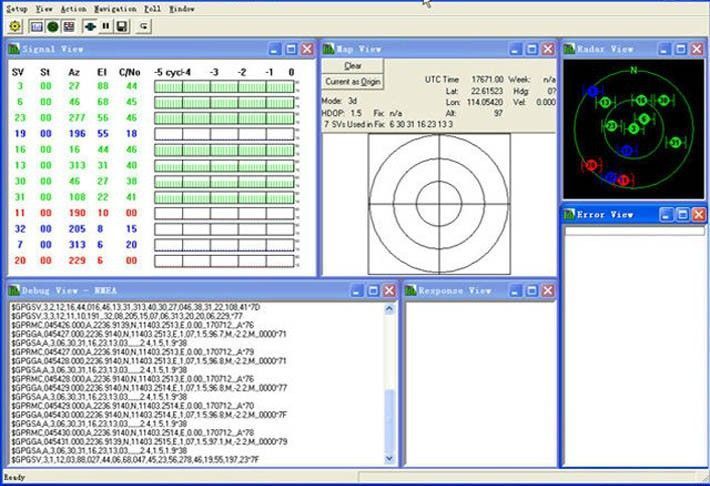Open the Window menu

pyautogui.click(x=182, y=9)
